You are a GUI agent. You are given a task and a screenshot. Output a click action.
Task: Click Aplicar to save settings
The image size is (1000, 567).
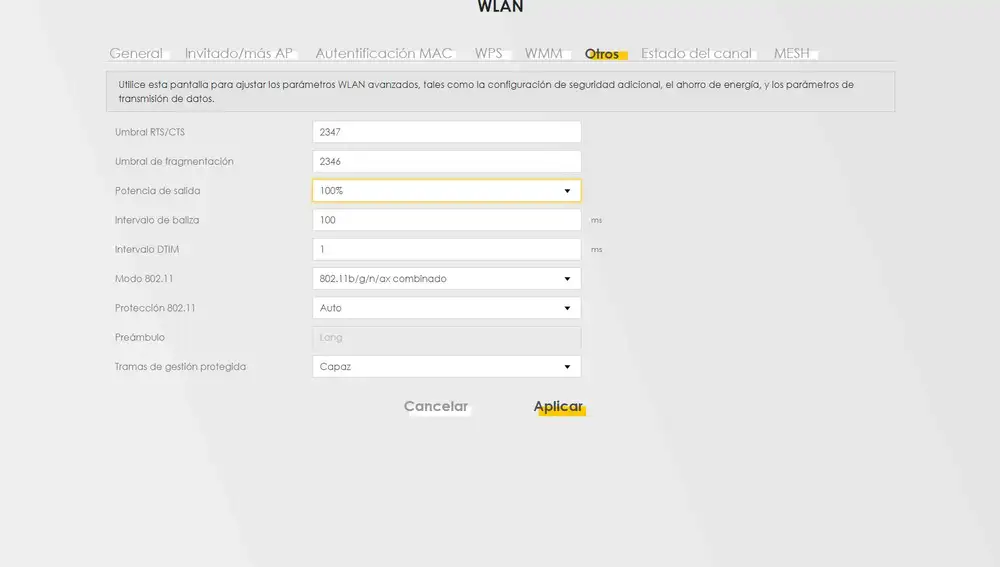pos(558,406)
